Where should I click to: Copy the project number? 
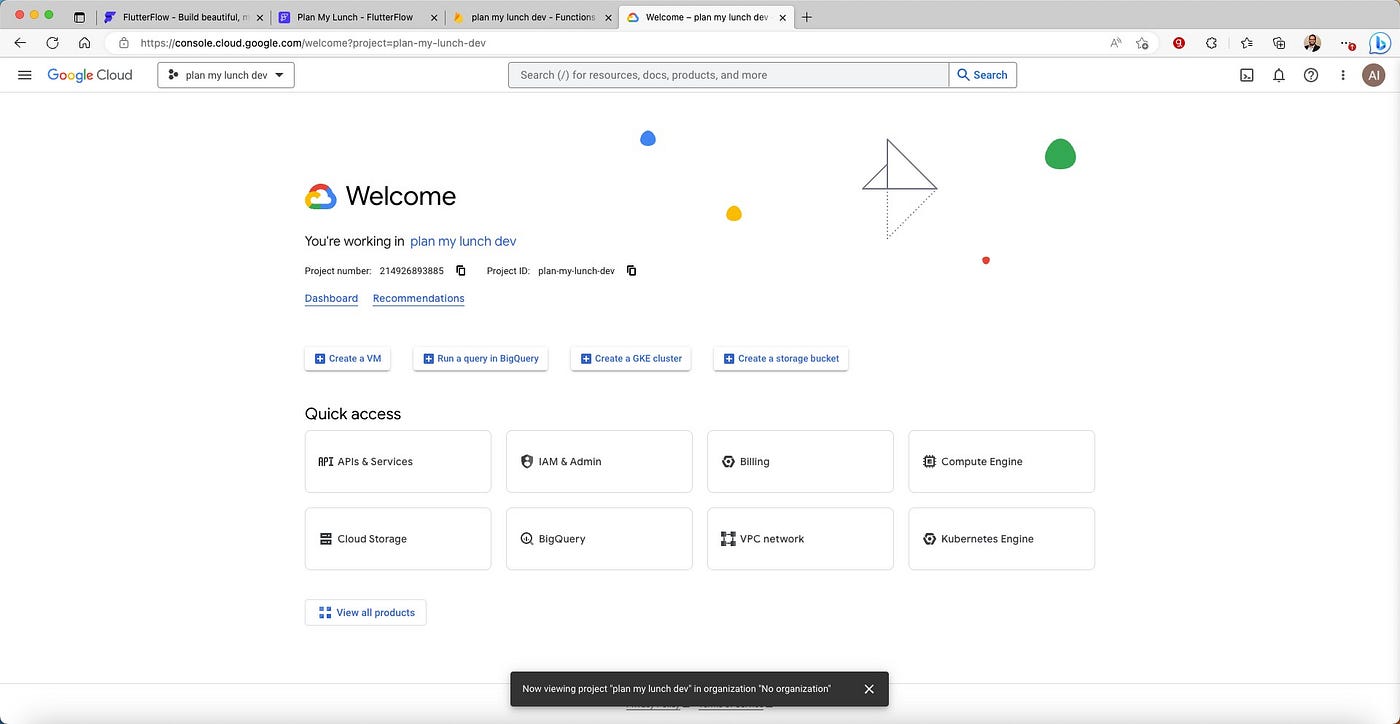pos(461,271)
